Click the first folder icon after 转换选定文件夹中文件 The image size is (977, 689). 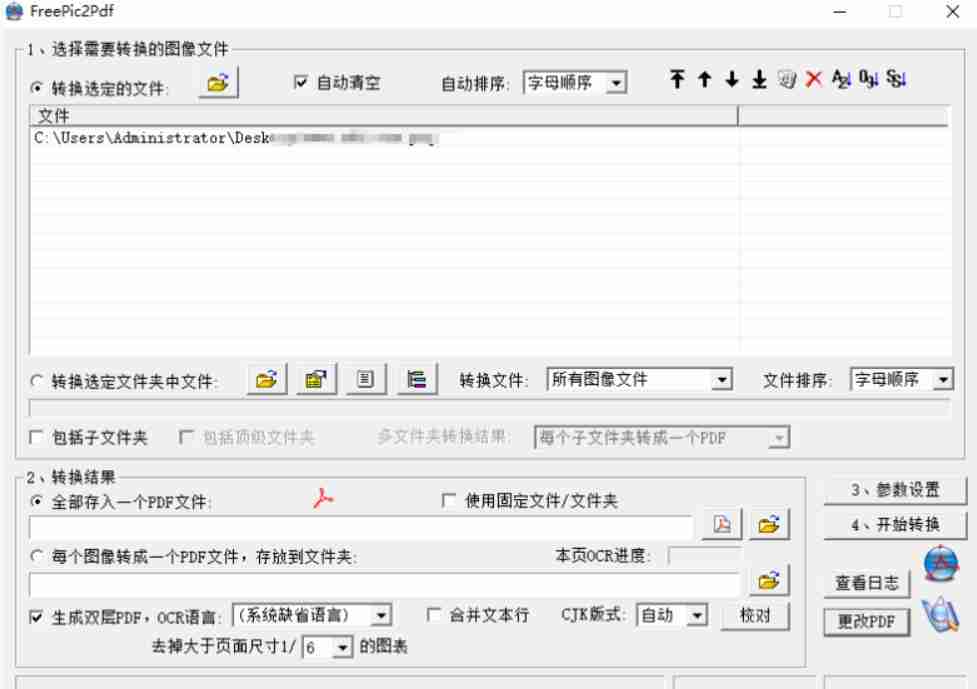pos(267,379)
